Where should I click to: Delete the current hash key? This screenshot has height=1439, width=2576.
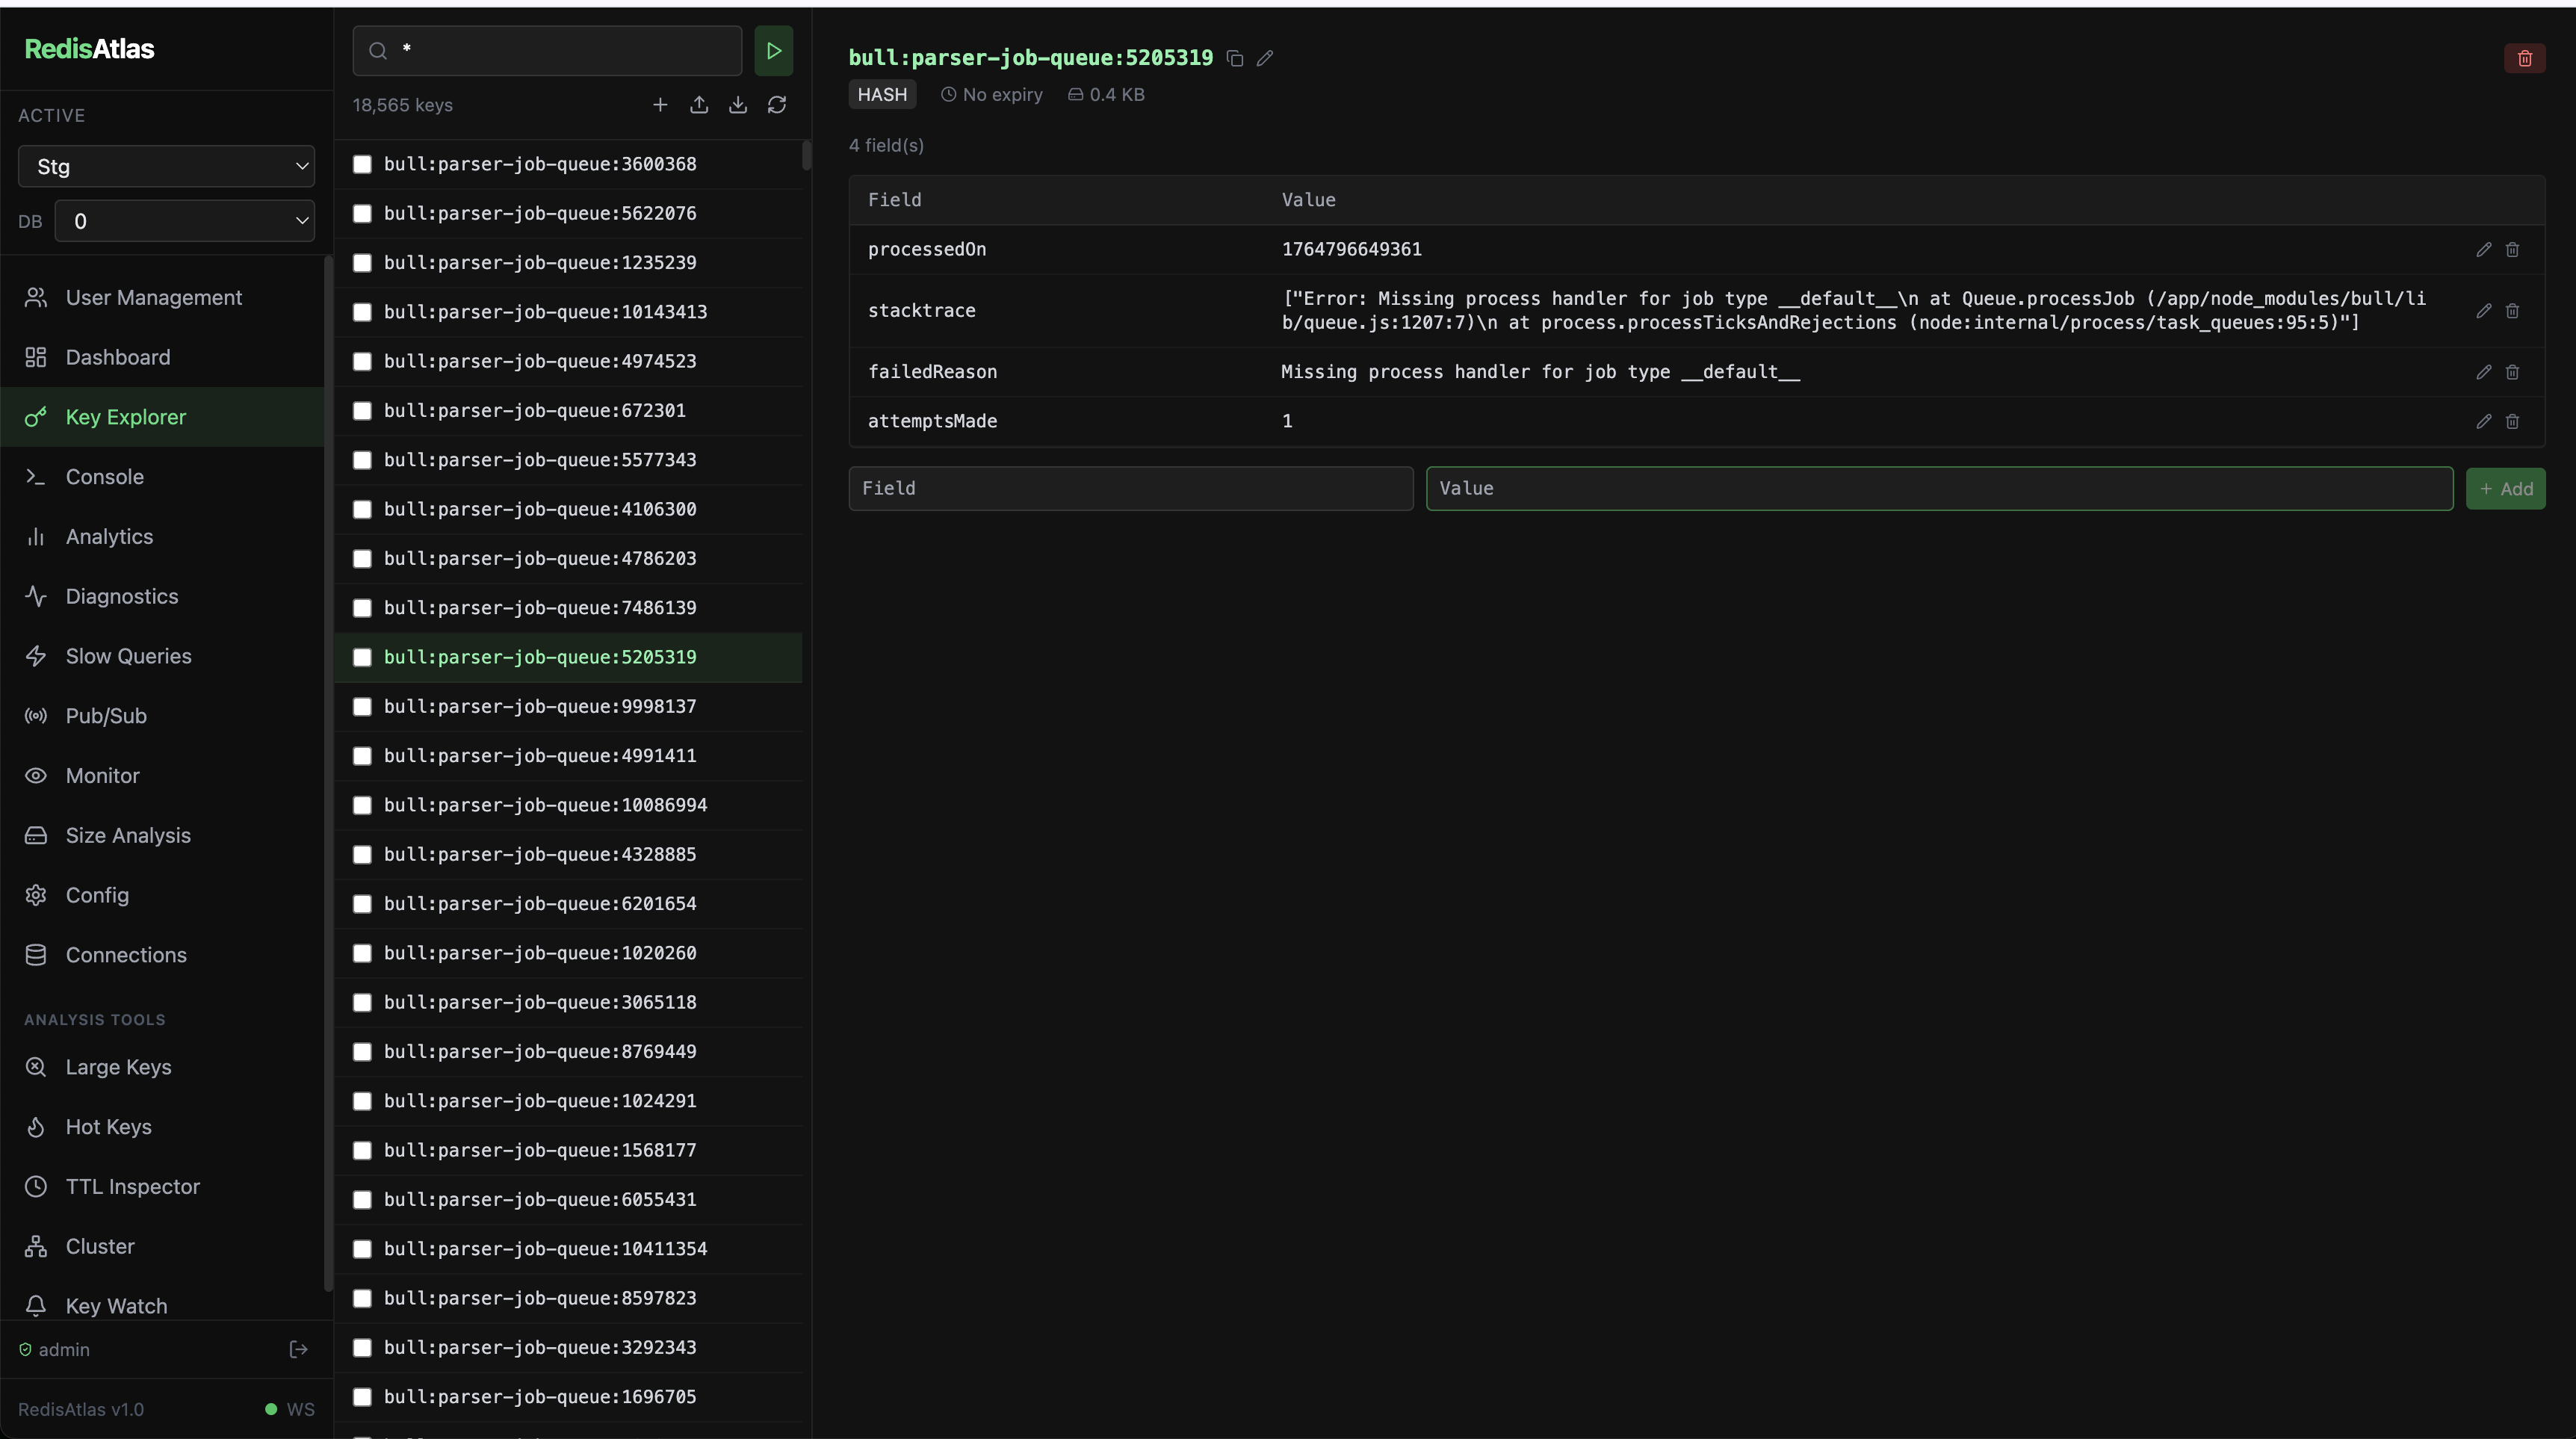tap(2525, 57)
